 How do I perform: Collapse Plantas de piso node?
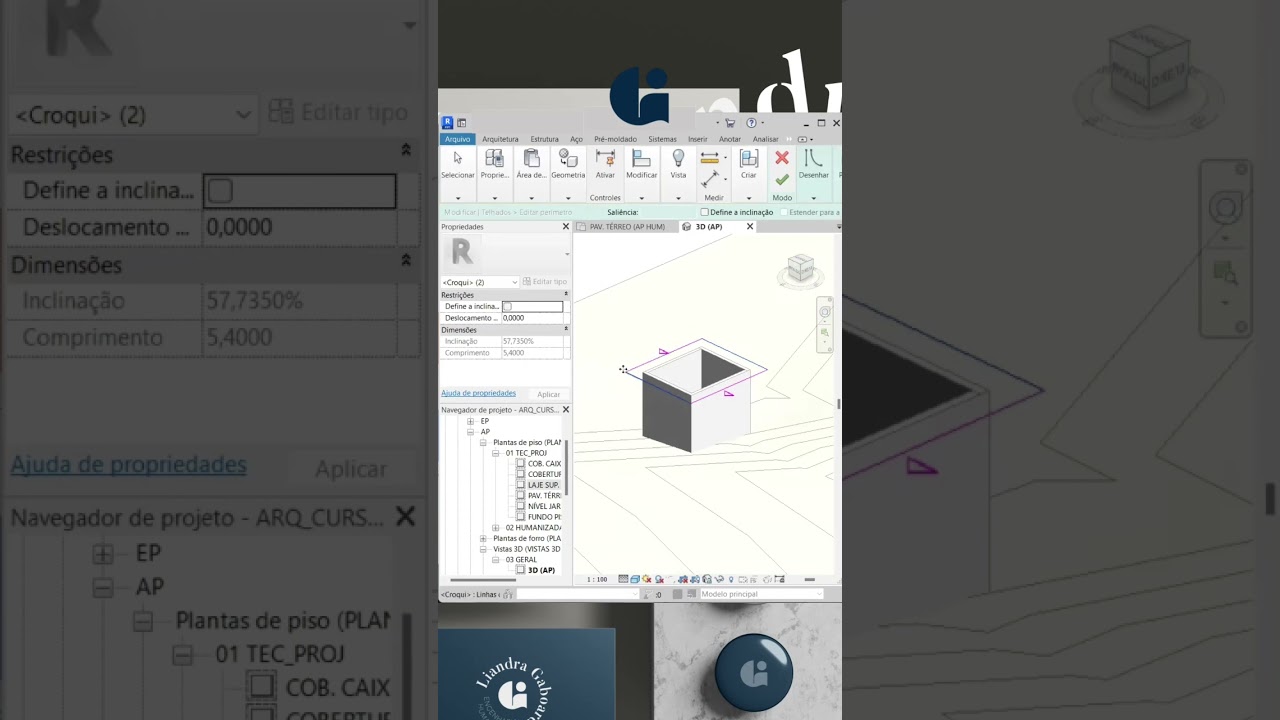click(x=482, y=442)
